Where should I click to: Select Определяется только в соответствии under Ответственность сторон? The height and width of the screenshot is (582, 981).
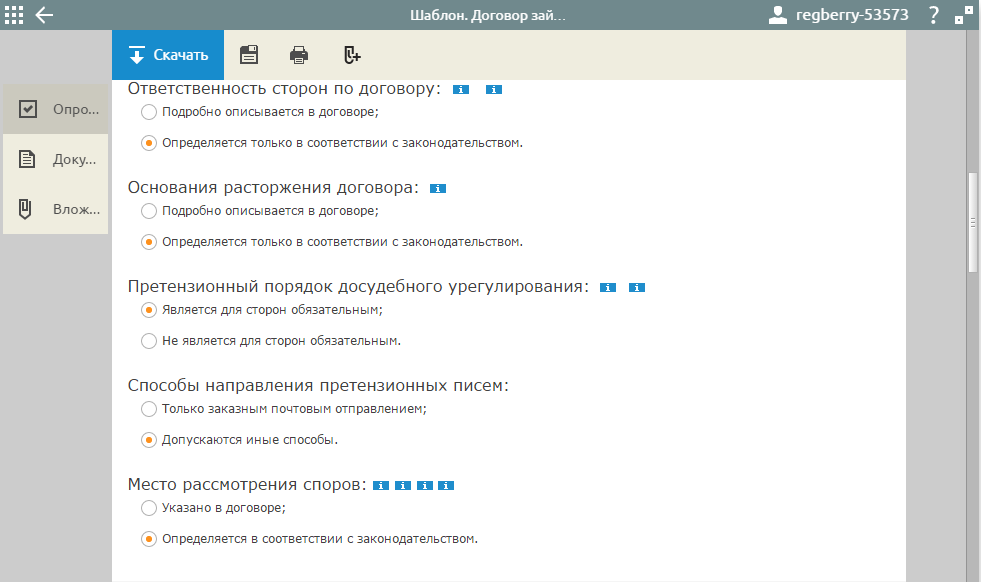149,143
